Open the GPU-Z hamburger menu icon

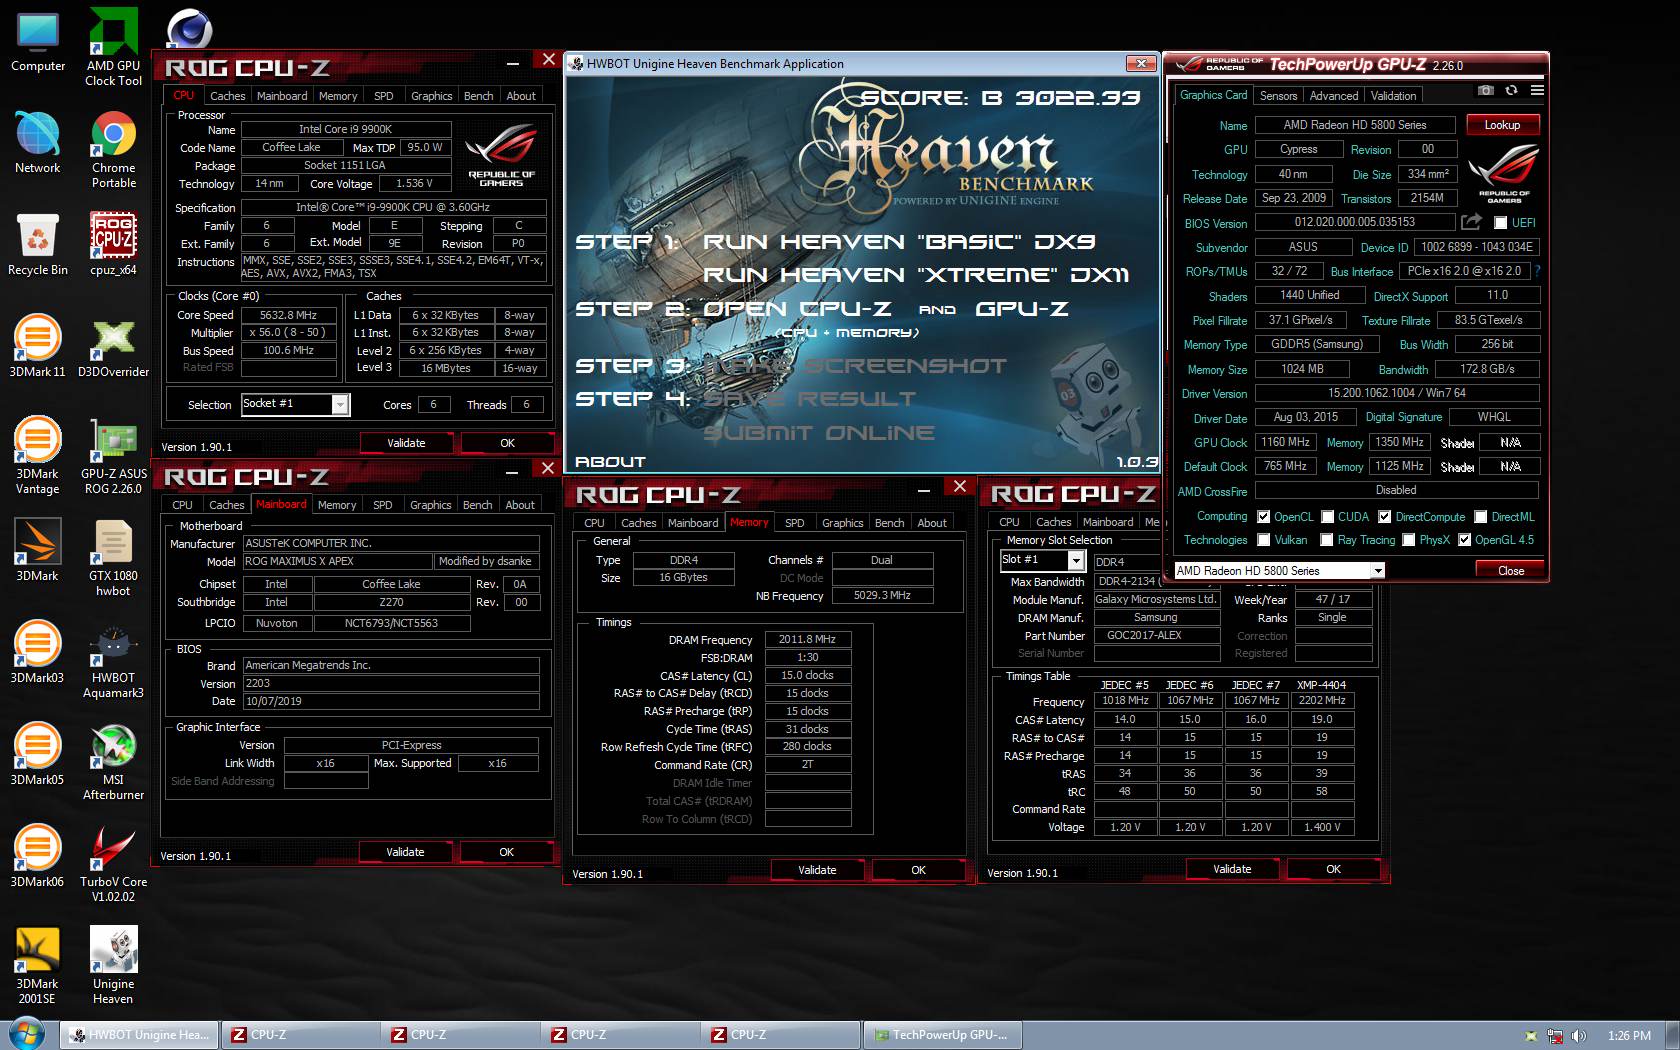pos(1537,91)
